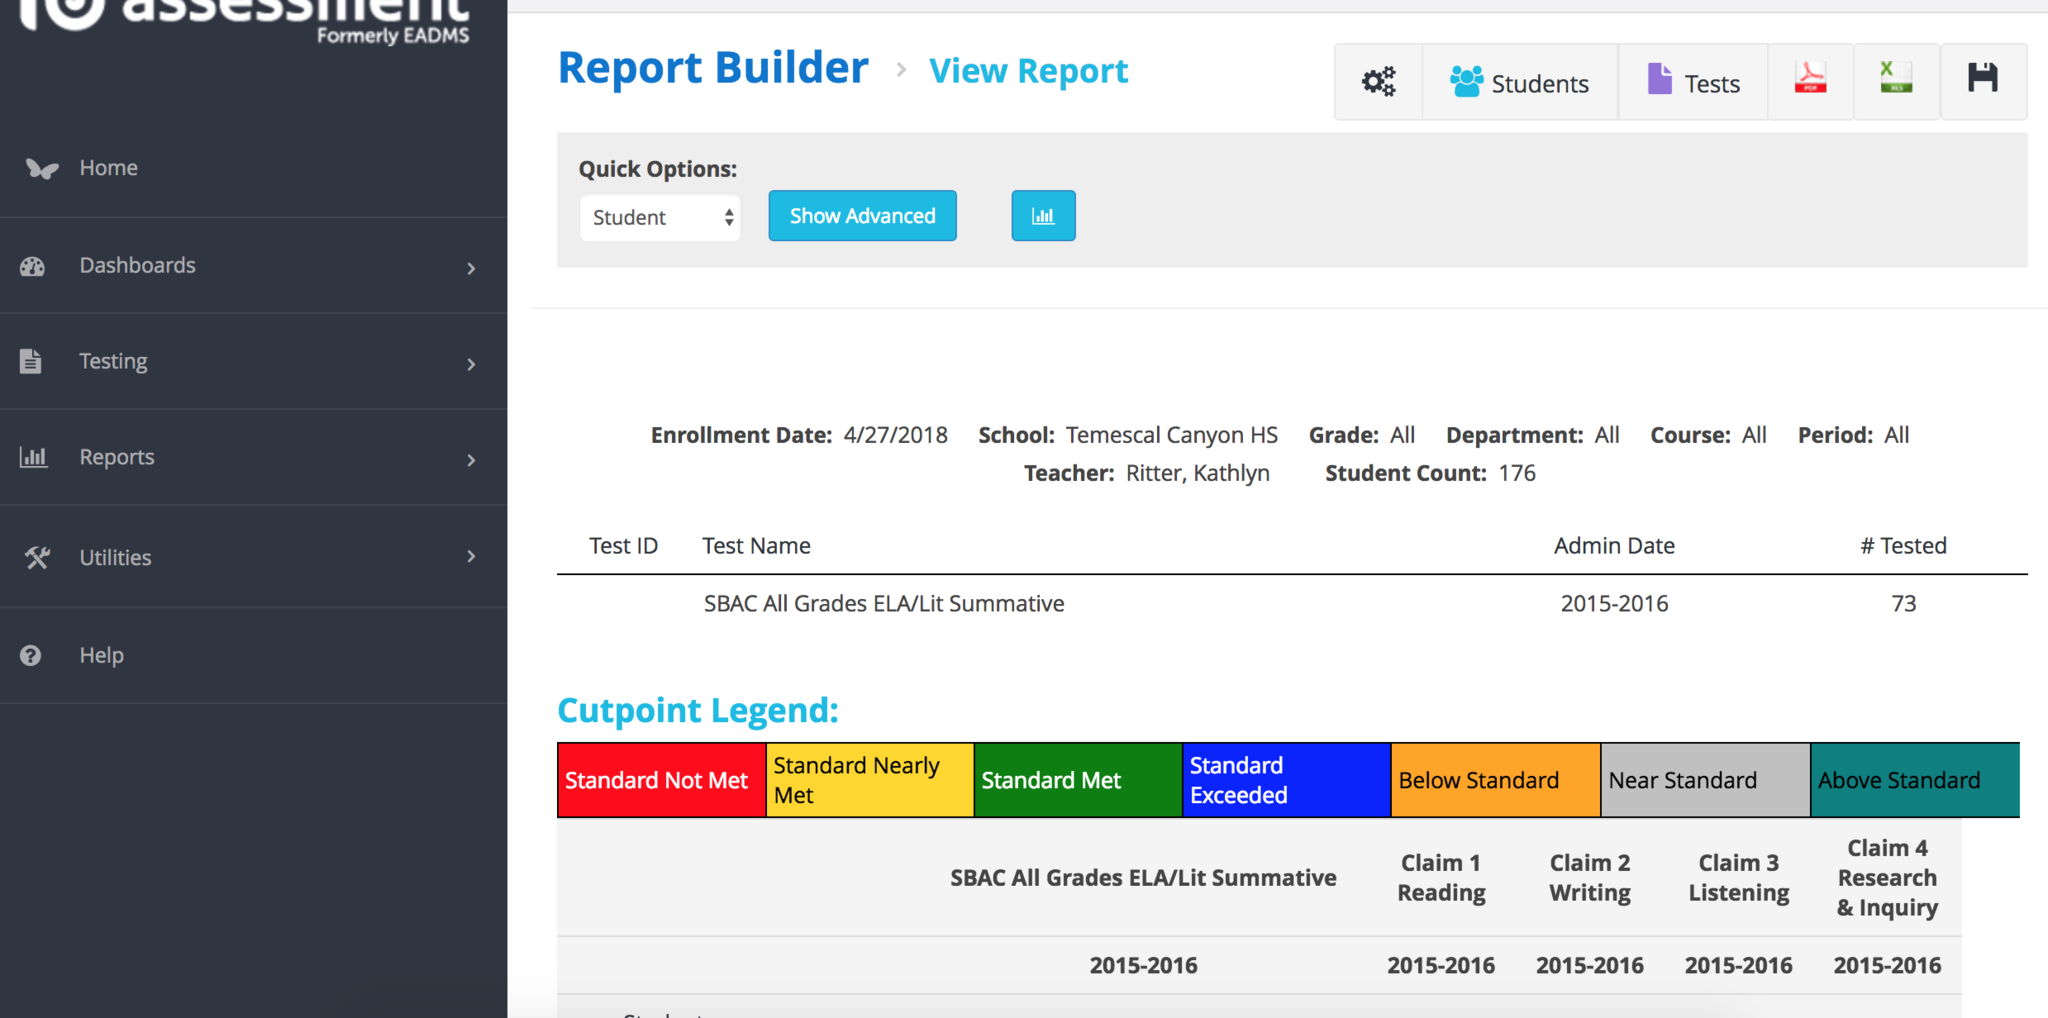The height and width of the screenshot is (1018, 2048).
Task: Select the Above Standard teal swatch
Action: tap(1914, 780)
